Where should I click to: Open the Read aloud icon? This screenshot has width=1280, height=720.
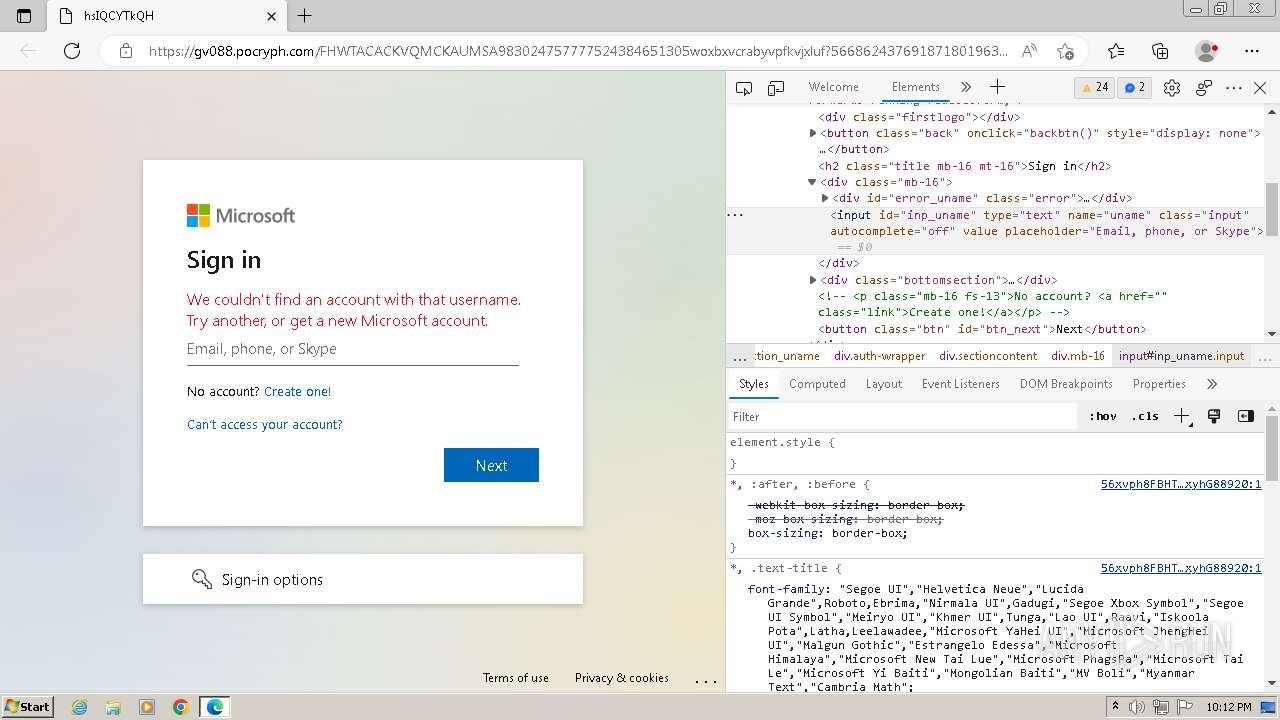1028,51
